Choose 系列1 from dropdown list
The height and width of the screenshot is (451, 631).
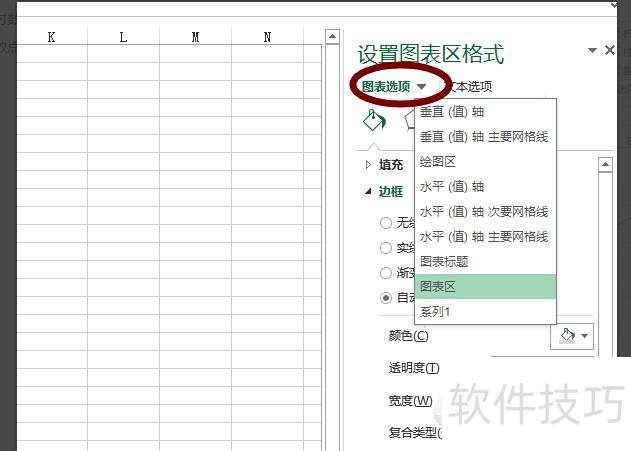pyautogui.click(x=485, y=311)
